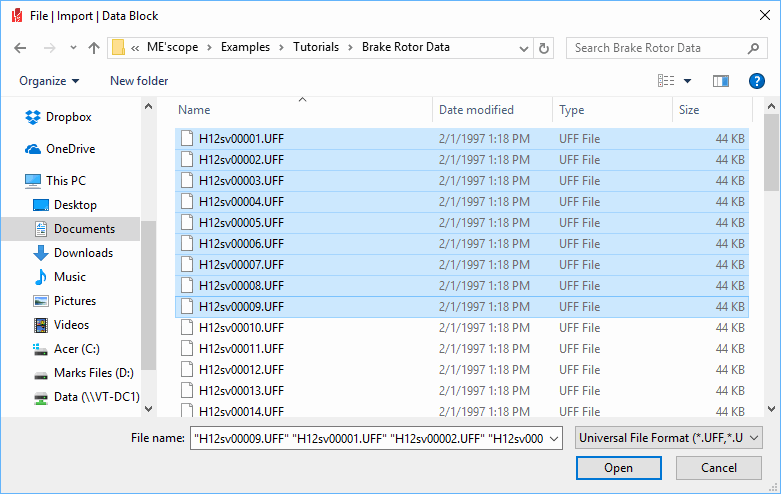Select file H12sv00007.UFF
The image size is (781, 494).
click(x=462, y=264)
